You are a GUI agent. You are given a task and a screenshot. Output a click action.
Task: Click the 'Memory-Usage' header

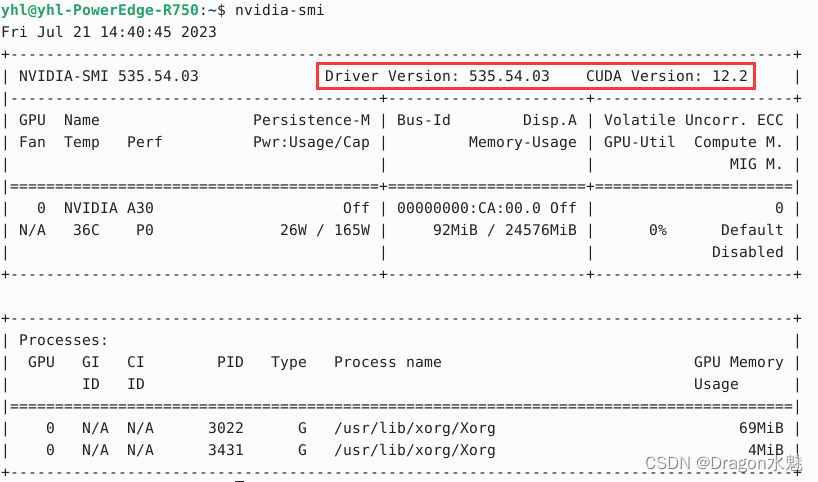pyautogui.click(x=523, y=142)
